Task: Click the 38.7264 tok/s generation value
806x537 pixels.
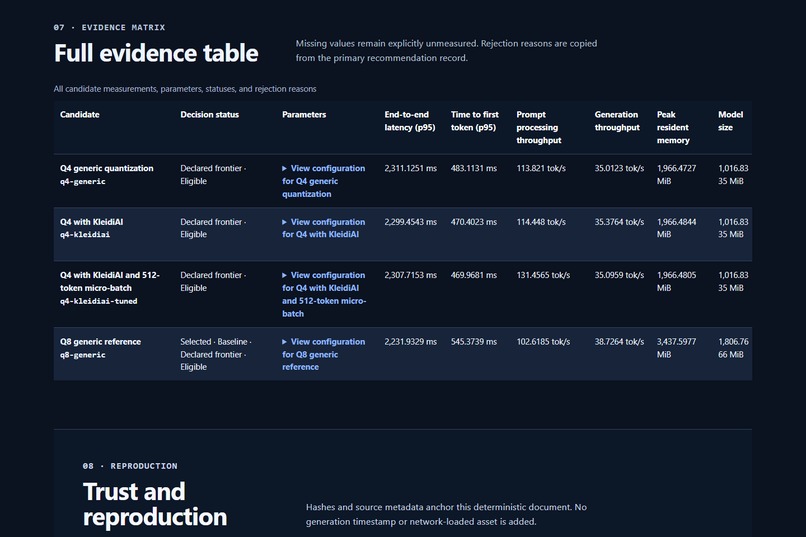Action: click(x=619, y=342)
